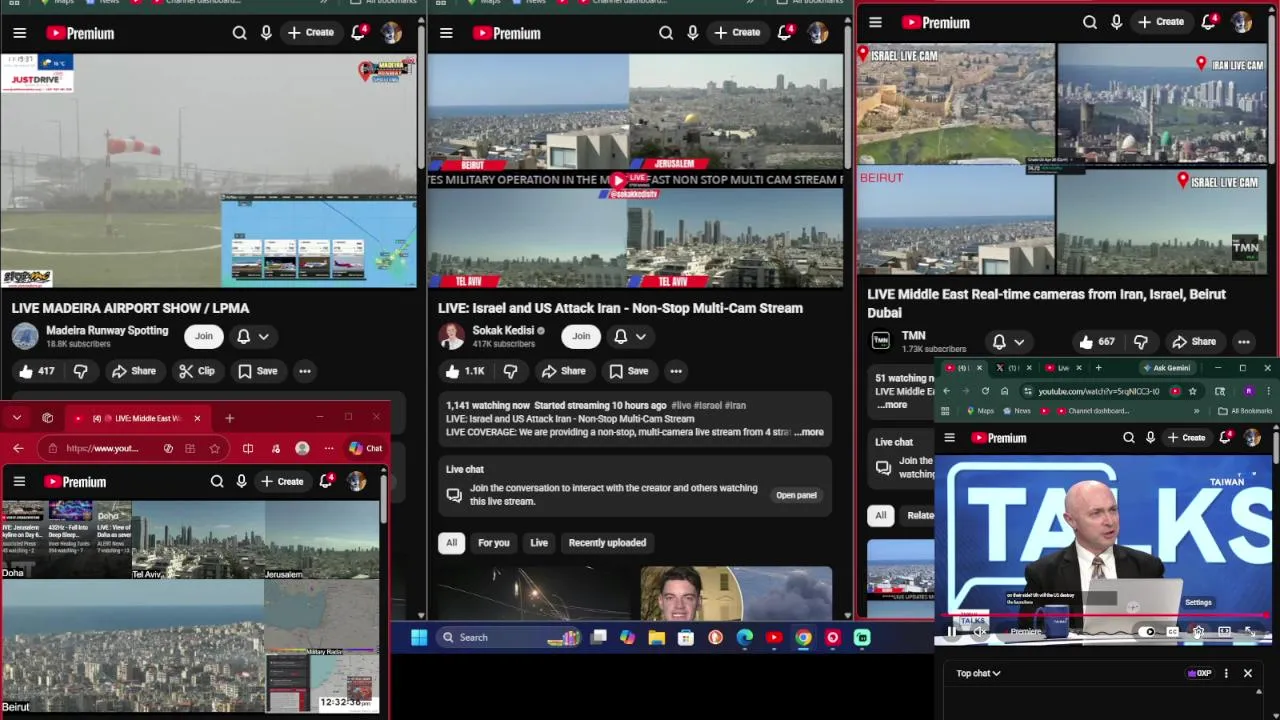
Task: Seek on the Taiwan Talks progress bar
Action: (x=1103, y=617)
